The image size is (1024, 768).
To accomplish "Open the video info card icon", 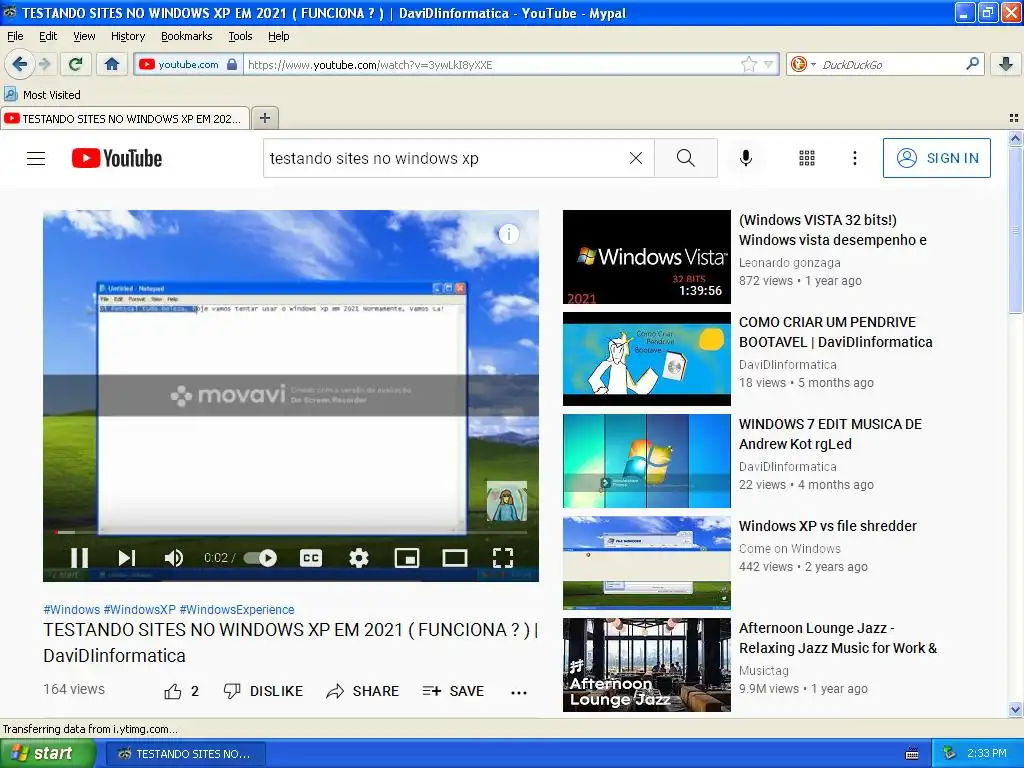I will click(509, 233).
